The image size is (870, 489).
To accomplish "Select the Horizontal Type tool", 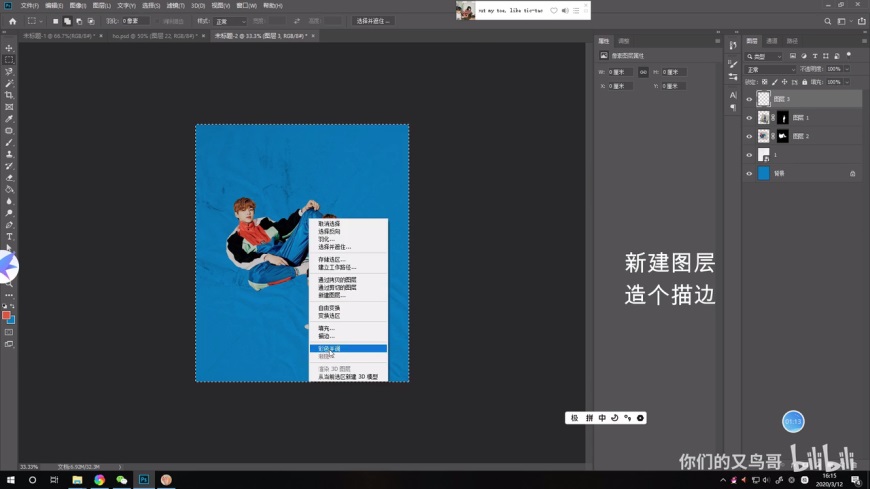I will (x=9, y=237).
